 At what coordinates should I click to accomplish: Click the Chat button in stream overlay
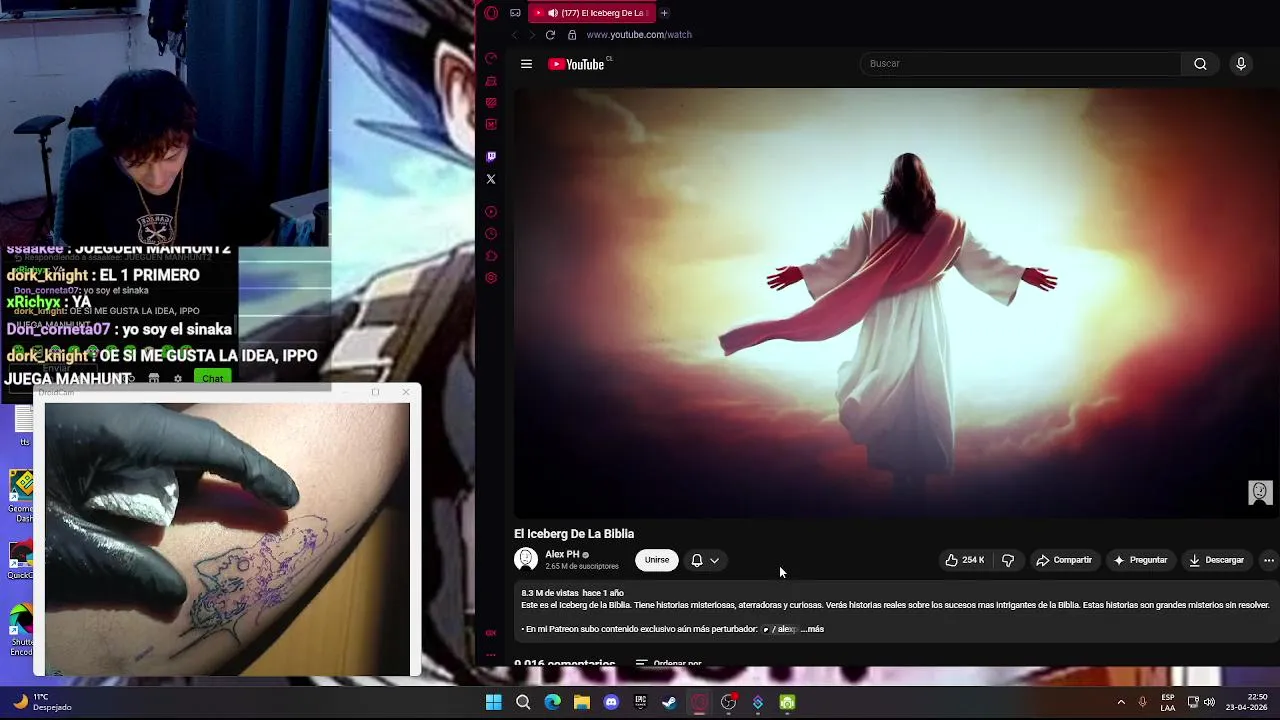[212, 378]
